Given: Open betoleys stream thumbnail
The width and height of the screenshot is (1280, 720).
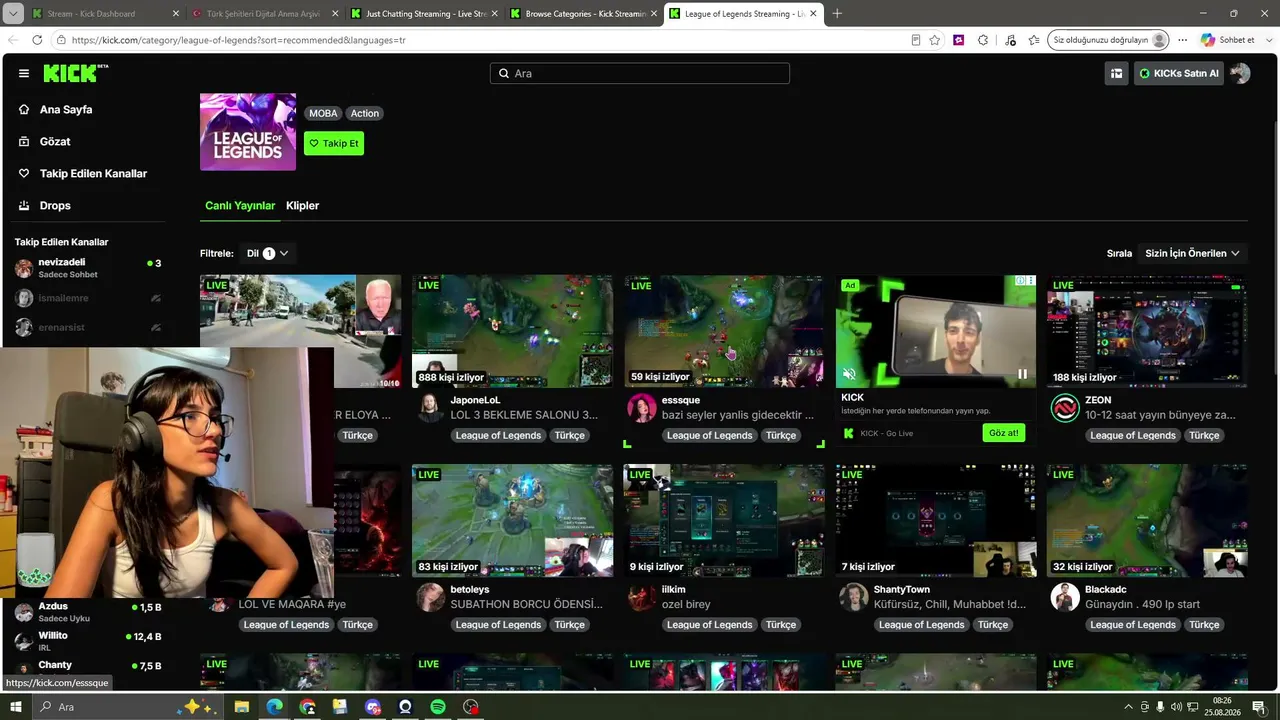Looking at the screenshot, I should [x=512, y=520].
